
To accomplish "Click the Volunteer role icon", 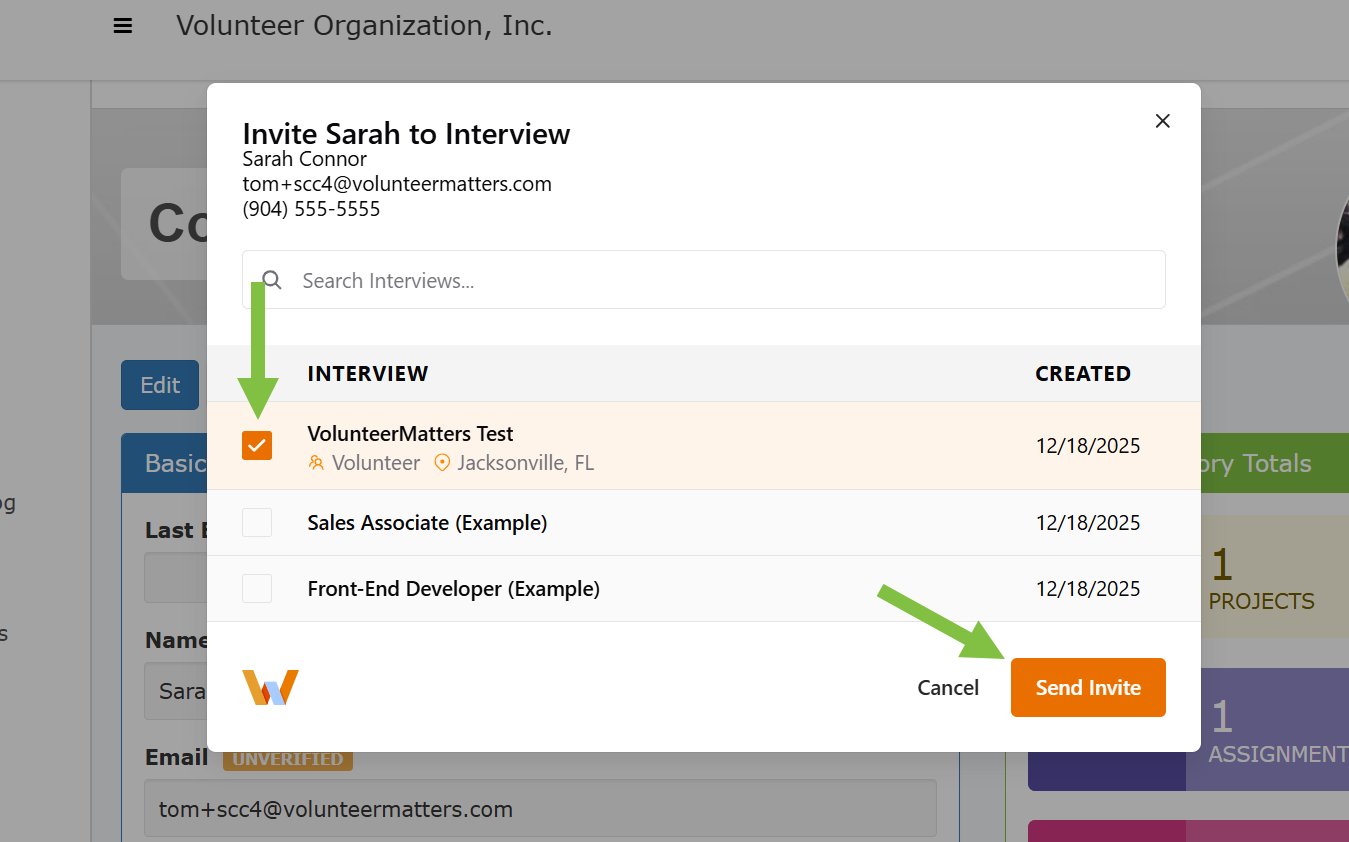I will (316, 463).
